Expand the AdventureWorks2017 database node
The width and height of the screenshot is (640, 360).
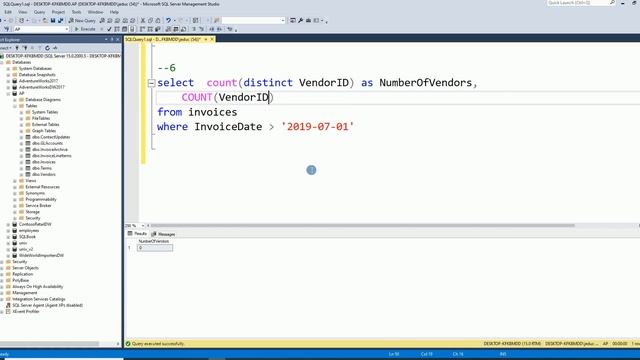pos(8,81)
